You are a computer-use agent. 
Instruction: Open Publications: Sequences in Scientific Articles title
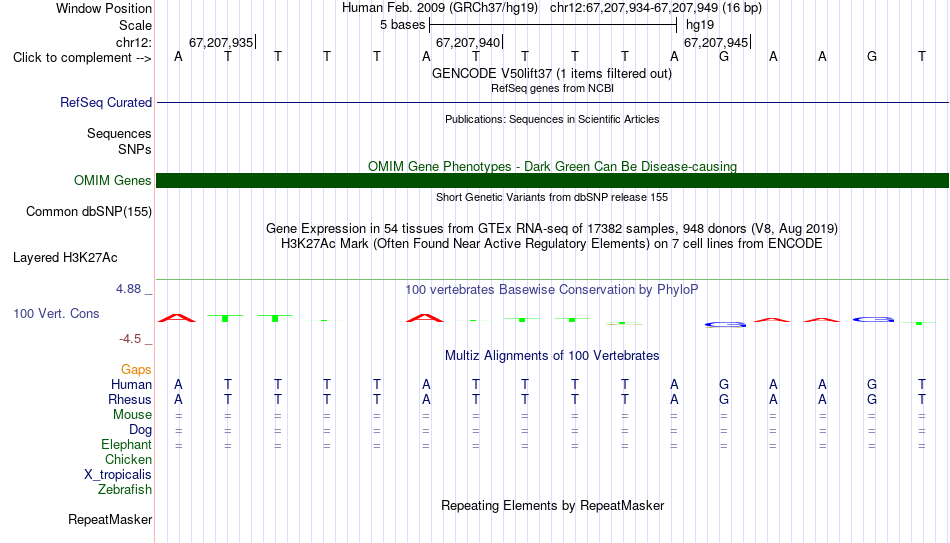point(552,119)
